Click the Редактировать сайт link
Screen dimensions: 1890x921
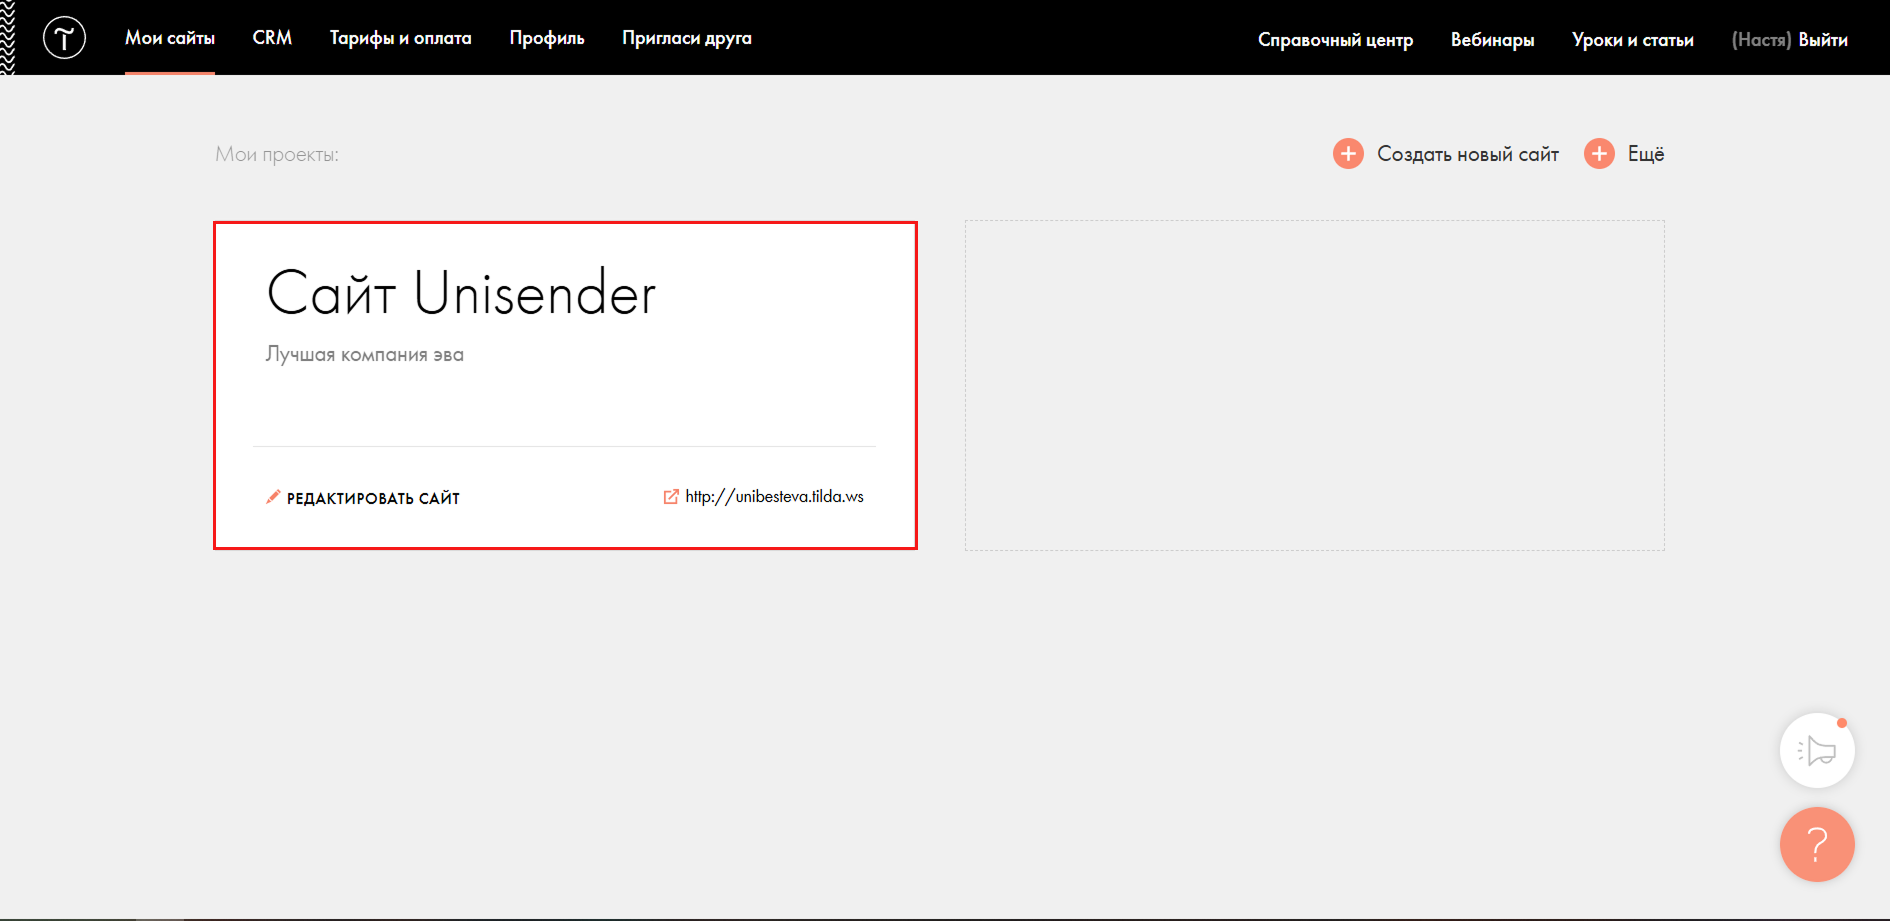pos(373,498)
